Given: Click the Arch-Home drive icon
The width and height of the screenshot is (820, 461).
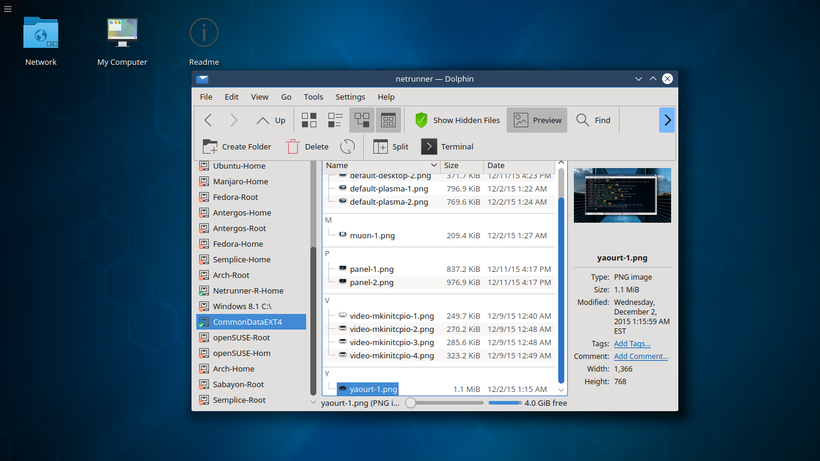Looking at the screenshot, I should [x=204, y=368].
